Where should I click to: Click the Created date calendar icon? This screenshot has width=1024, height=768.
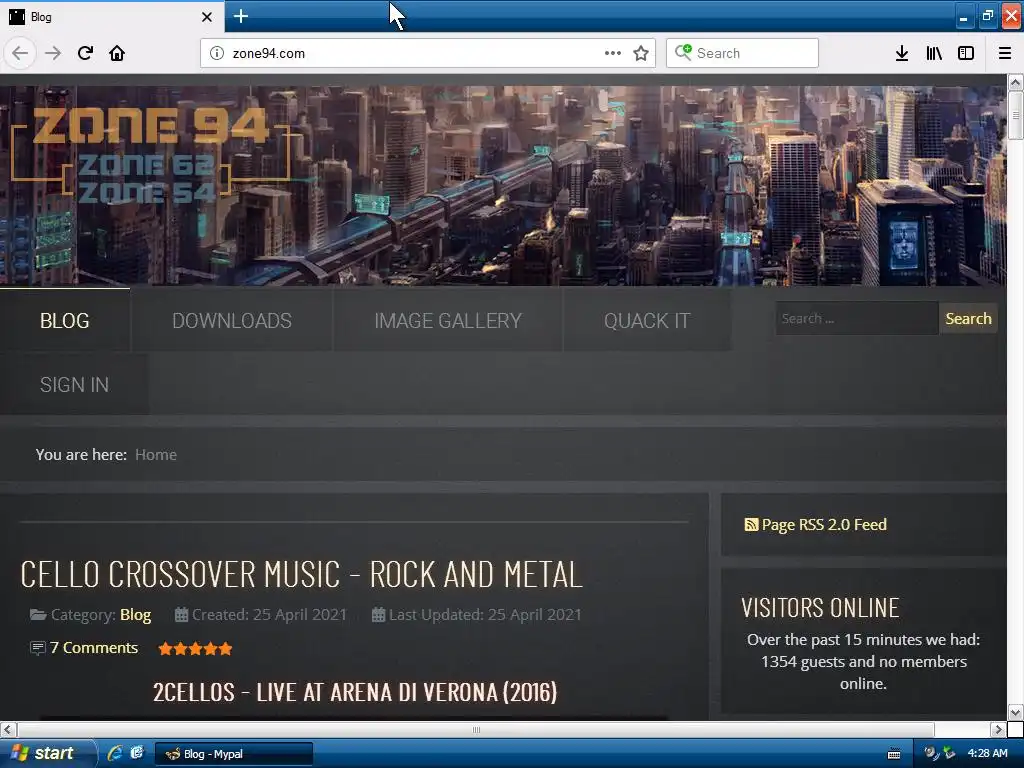click(182, 615)
